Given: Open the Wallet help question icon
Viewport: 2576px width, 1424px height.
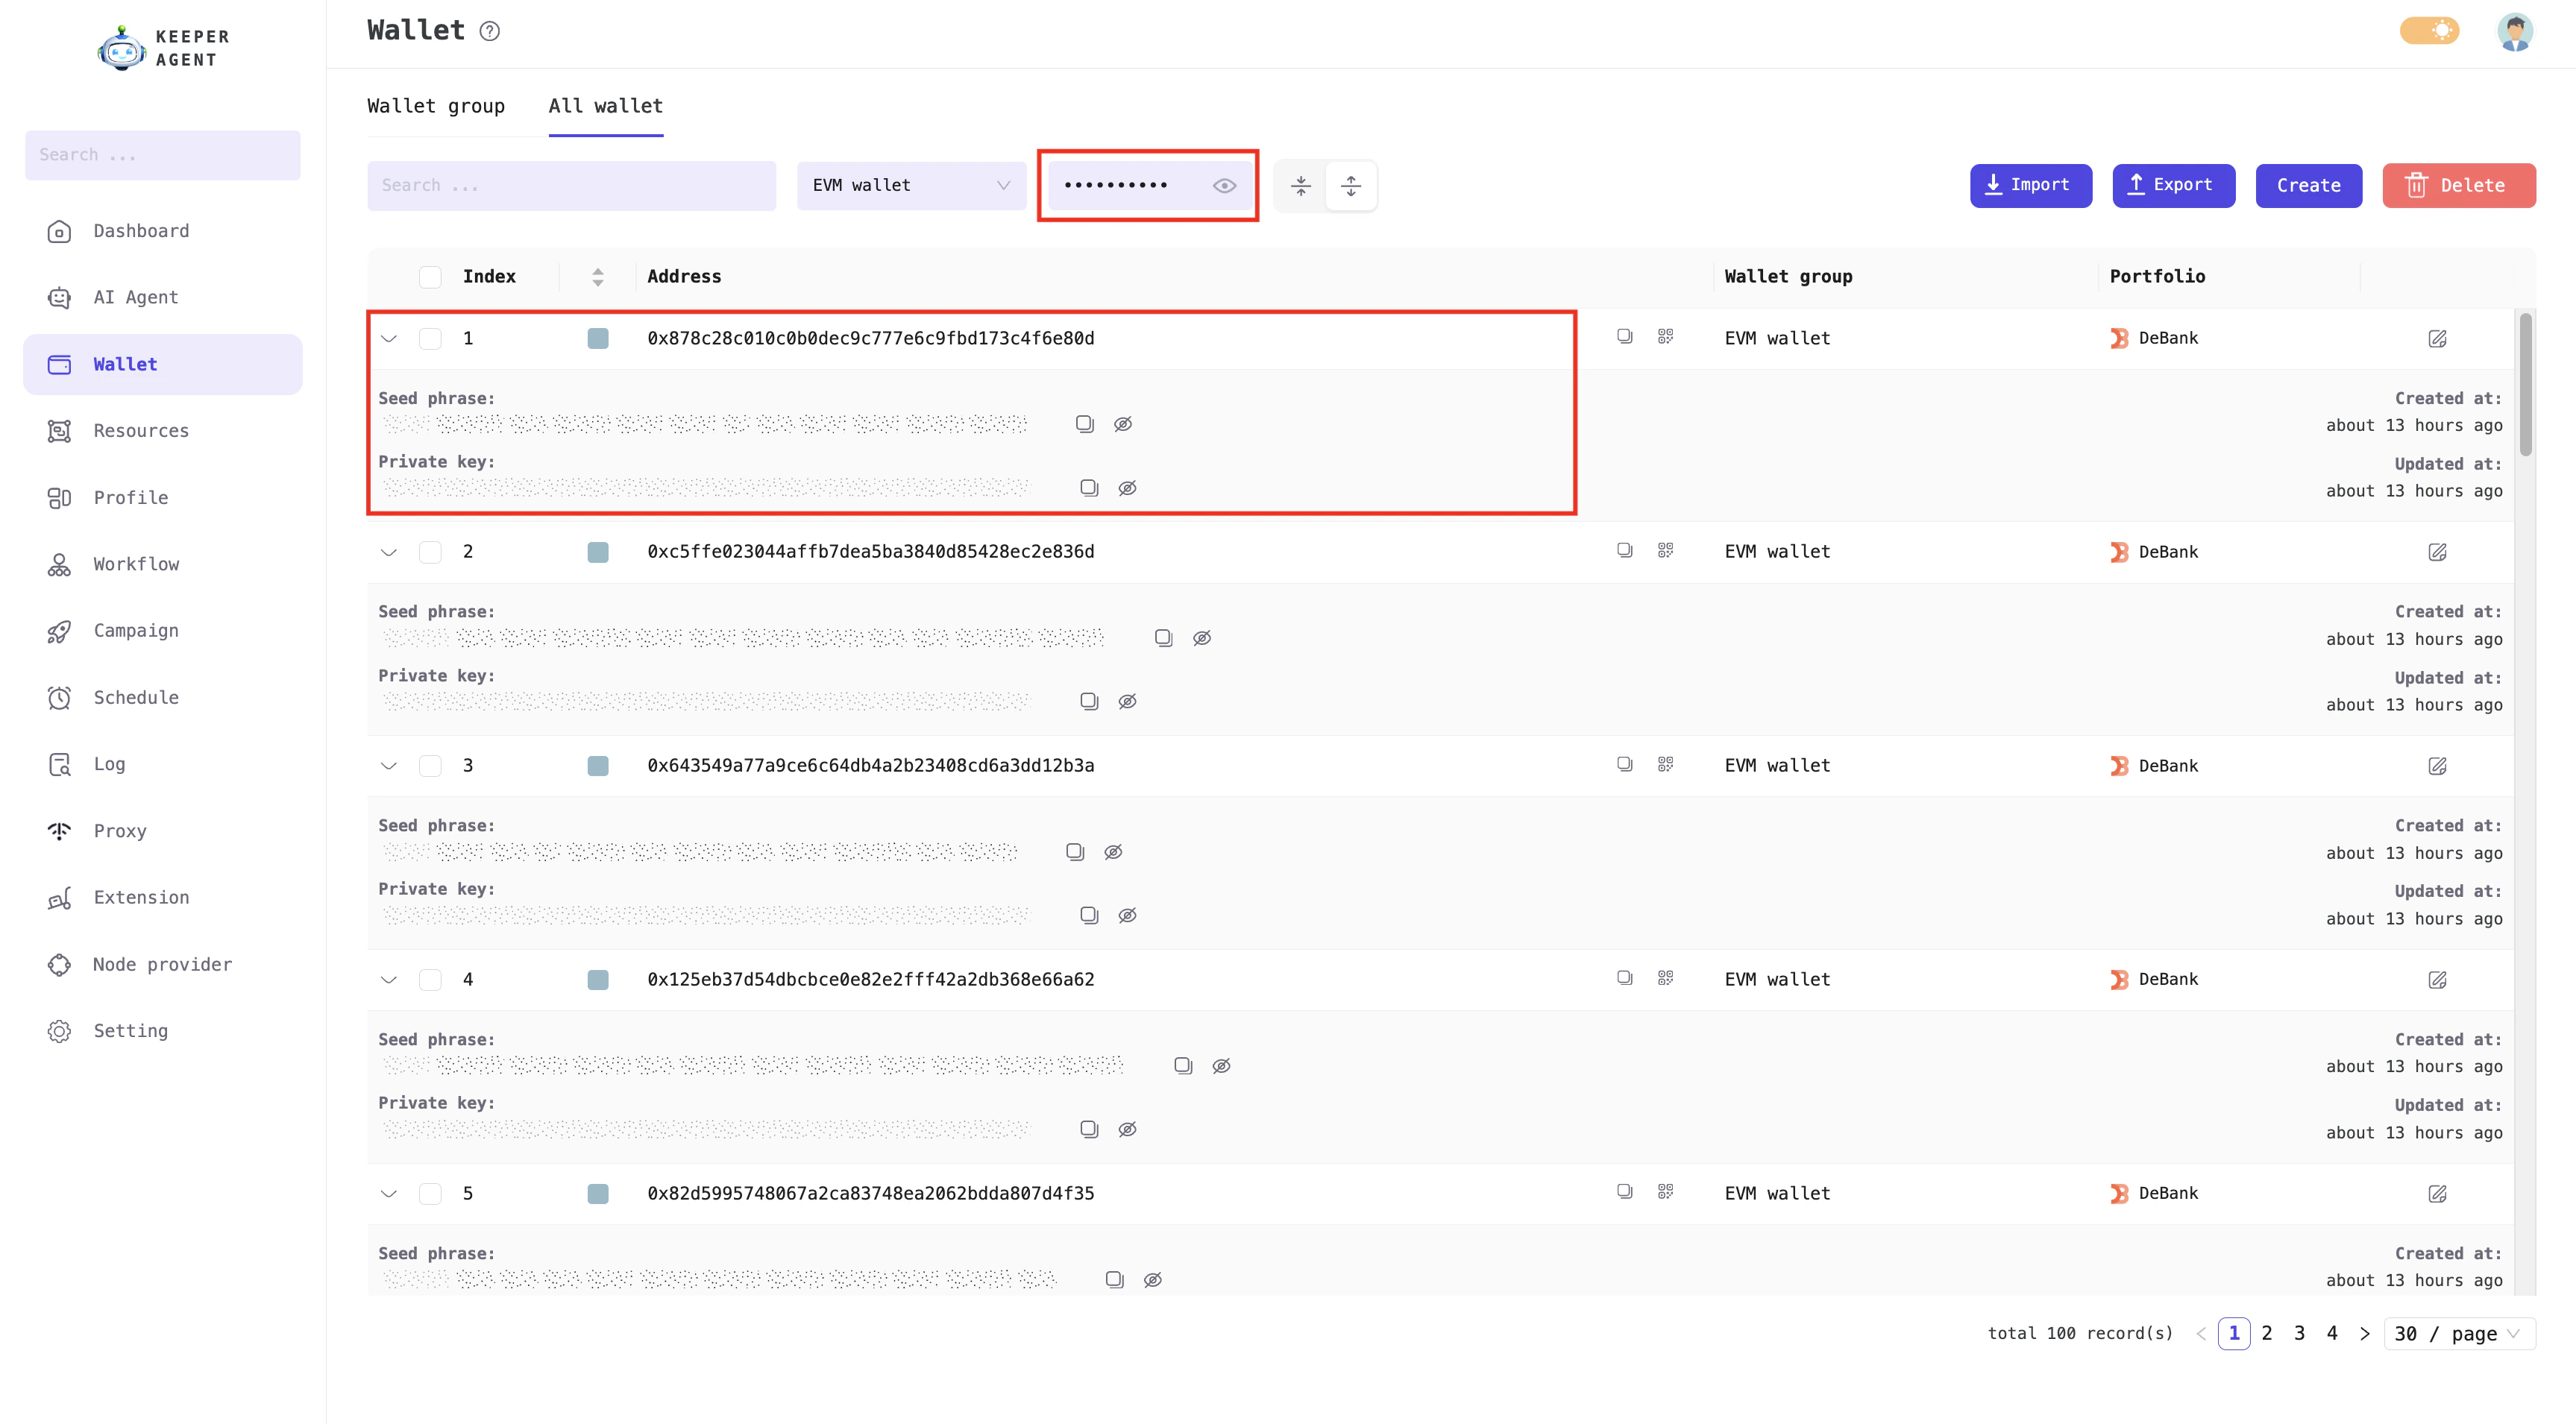Looking at the screenshot, I should tap(489, 31).
